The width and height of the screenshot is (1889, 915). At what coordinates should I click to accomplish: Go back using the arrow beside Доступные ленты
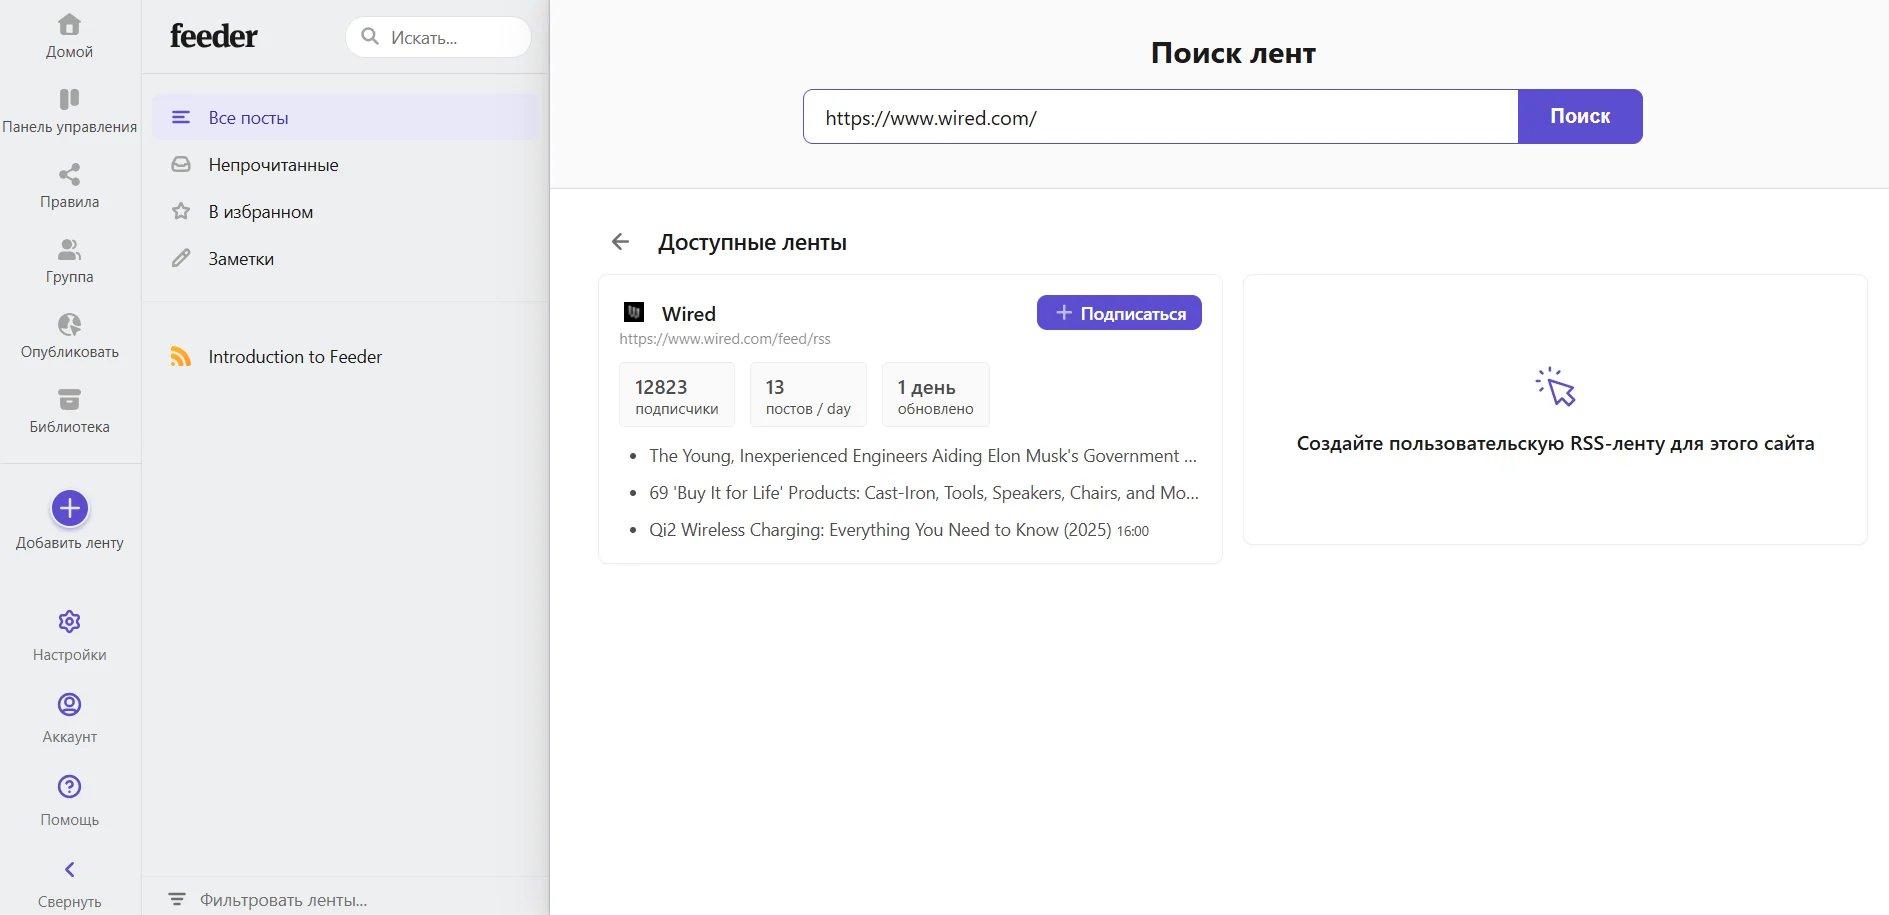coord(620,241)
